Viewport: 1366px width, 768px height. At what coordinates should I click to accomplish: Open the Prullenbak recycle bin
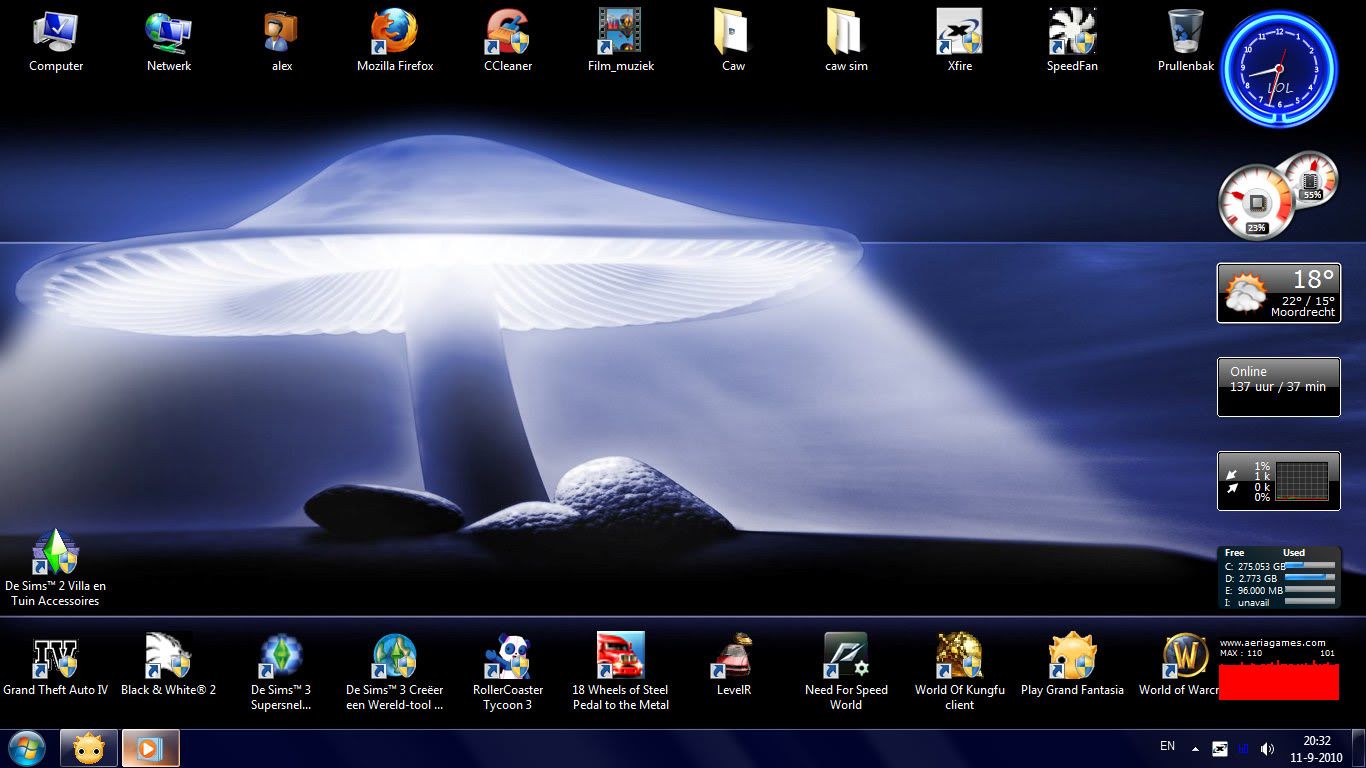pos(1185,41)
